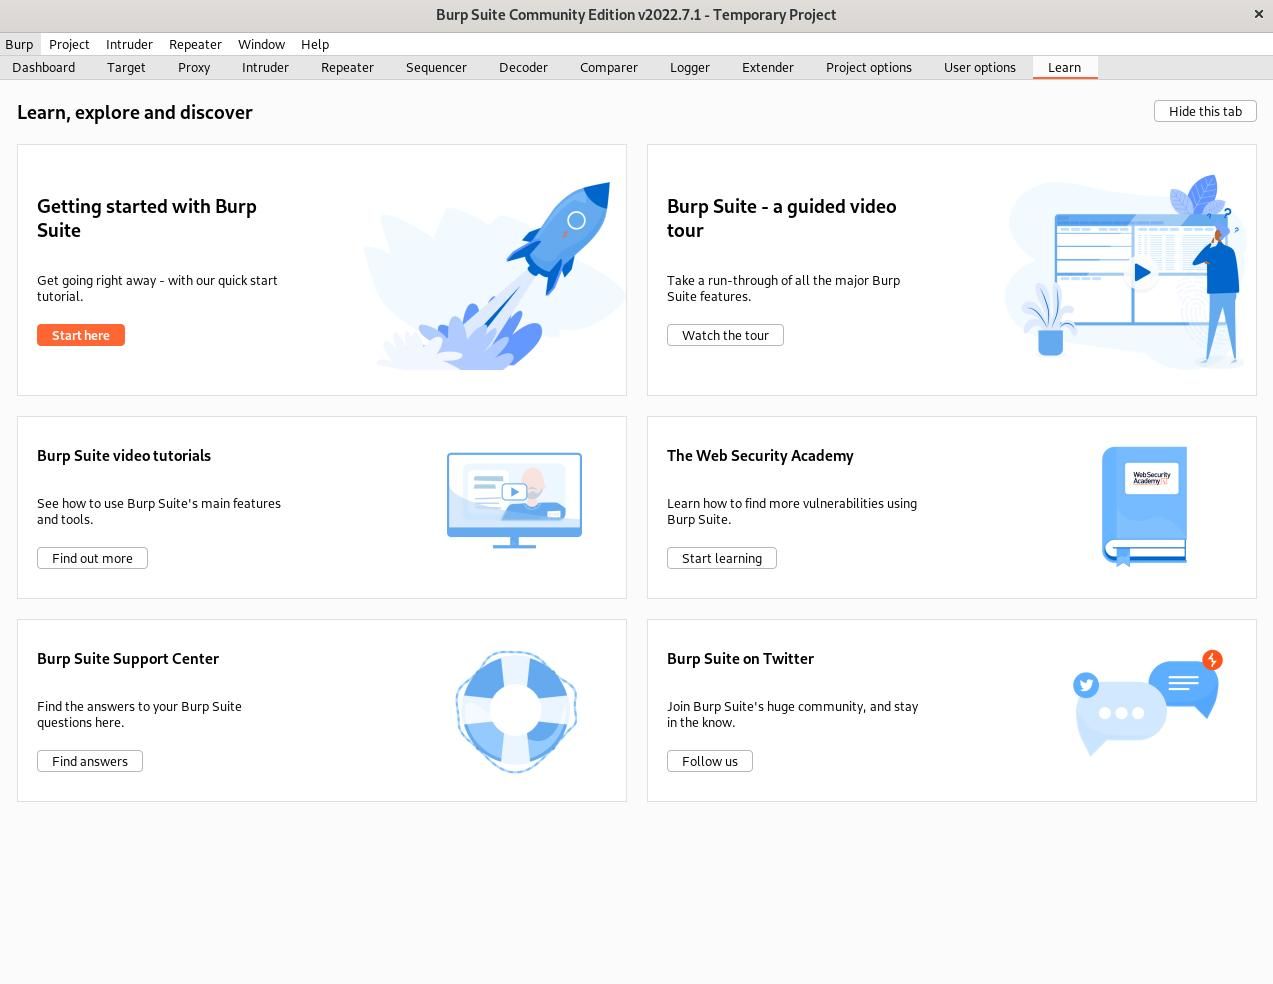
Task: Open the Help menu
Action: coord(315,44)
